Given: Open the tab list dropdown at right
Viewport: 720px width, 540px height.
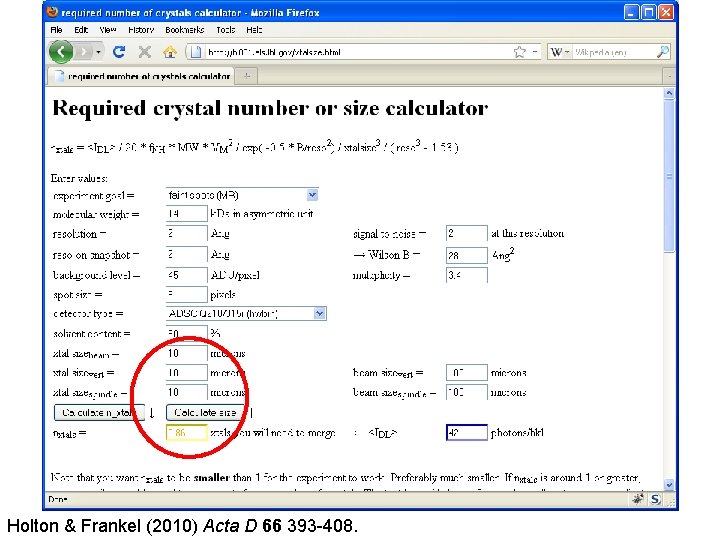Looking at the screenshot, I should coord(669,76).
